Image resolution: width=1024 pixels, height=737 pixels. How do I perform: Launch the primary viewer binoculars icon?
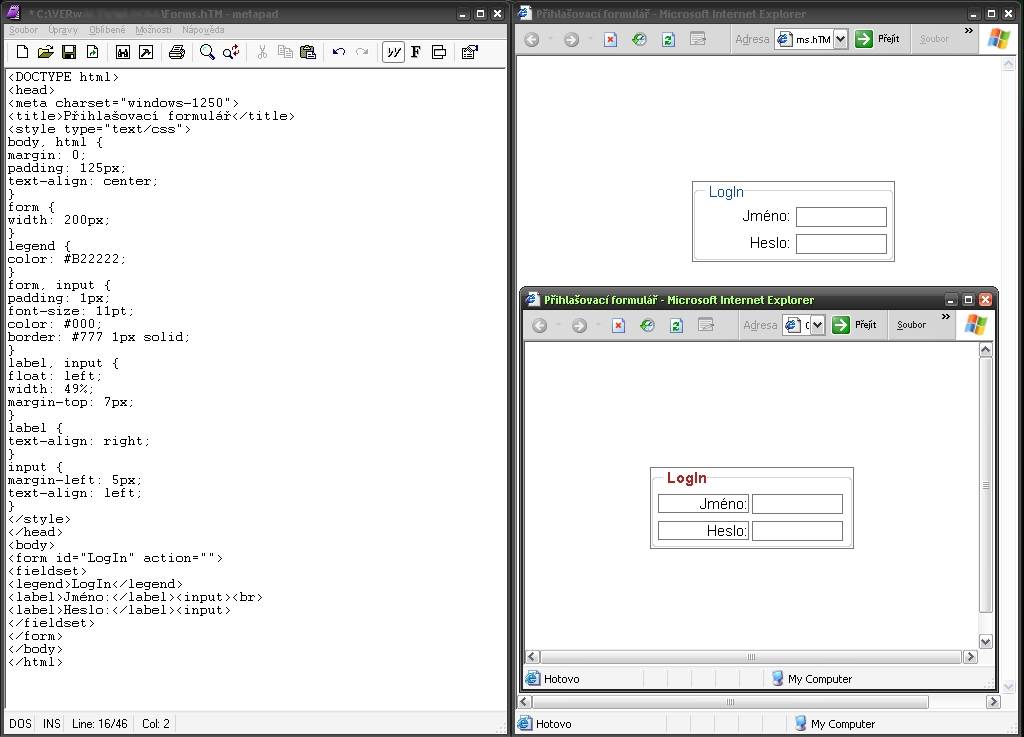(x=122, y=52)
